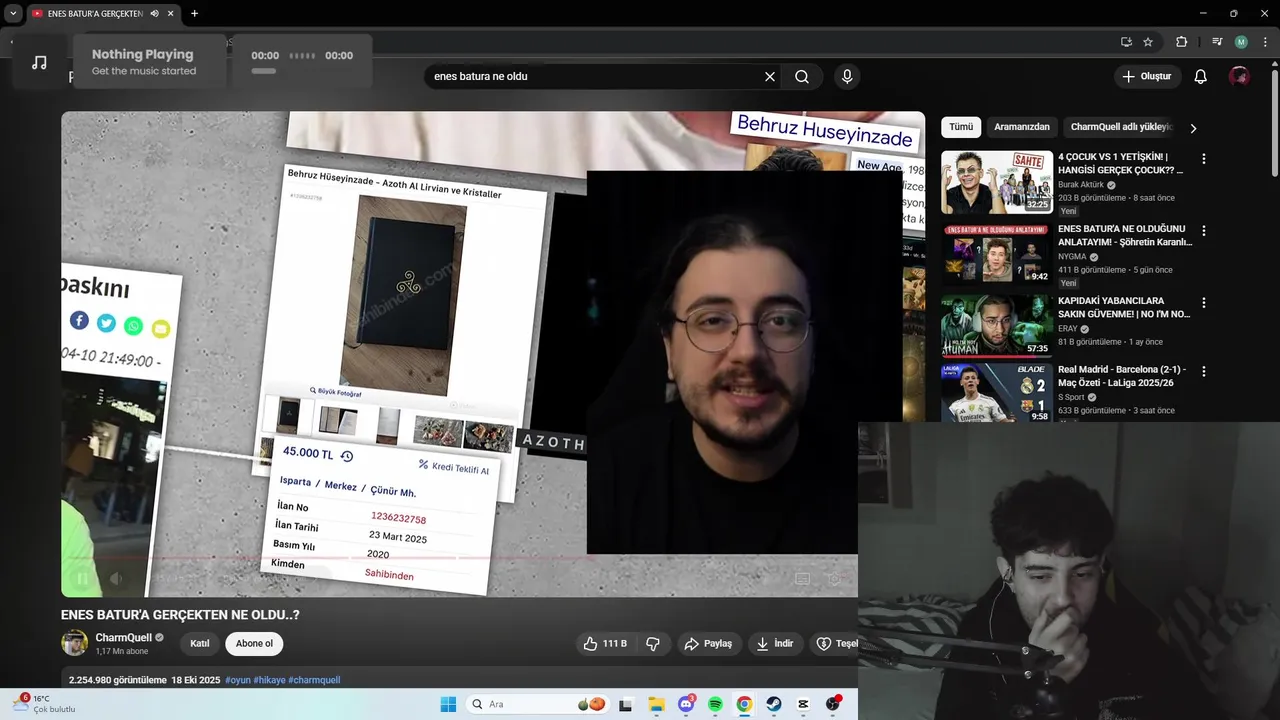
Task: Click the Katıl button
Action: coord(199,644)
